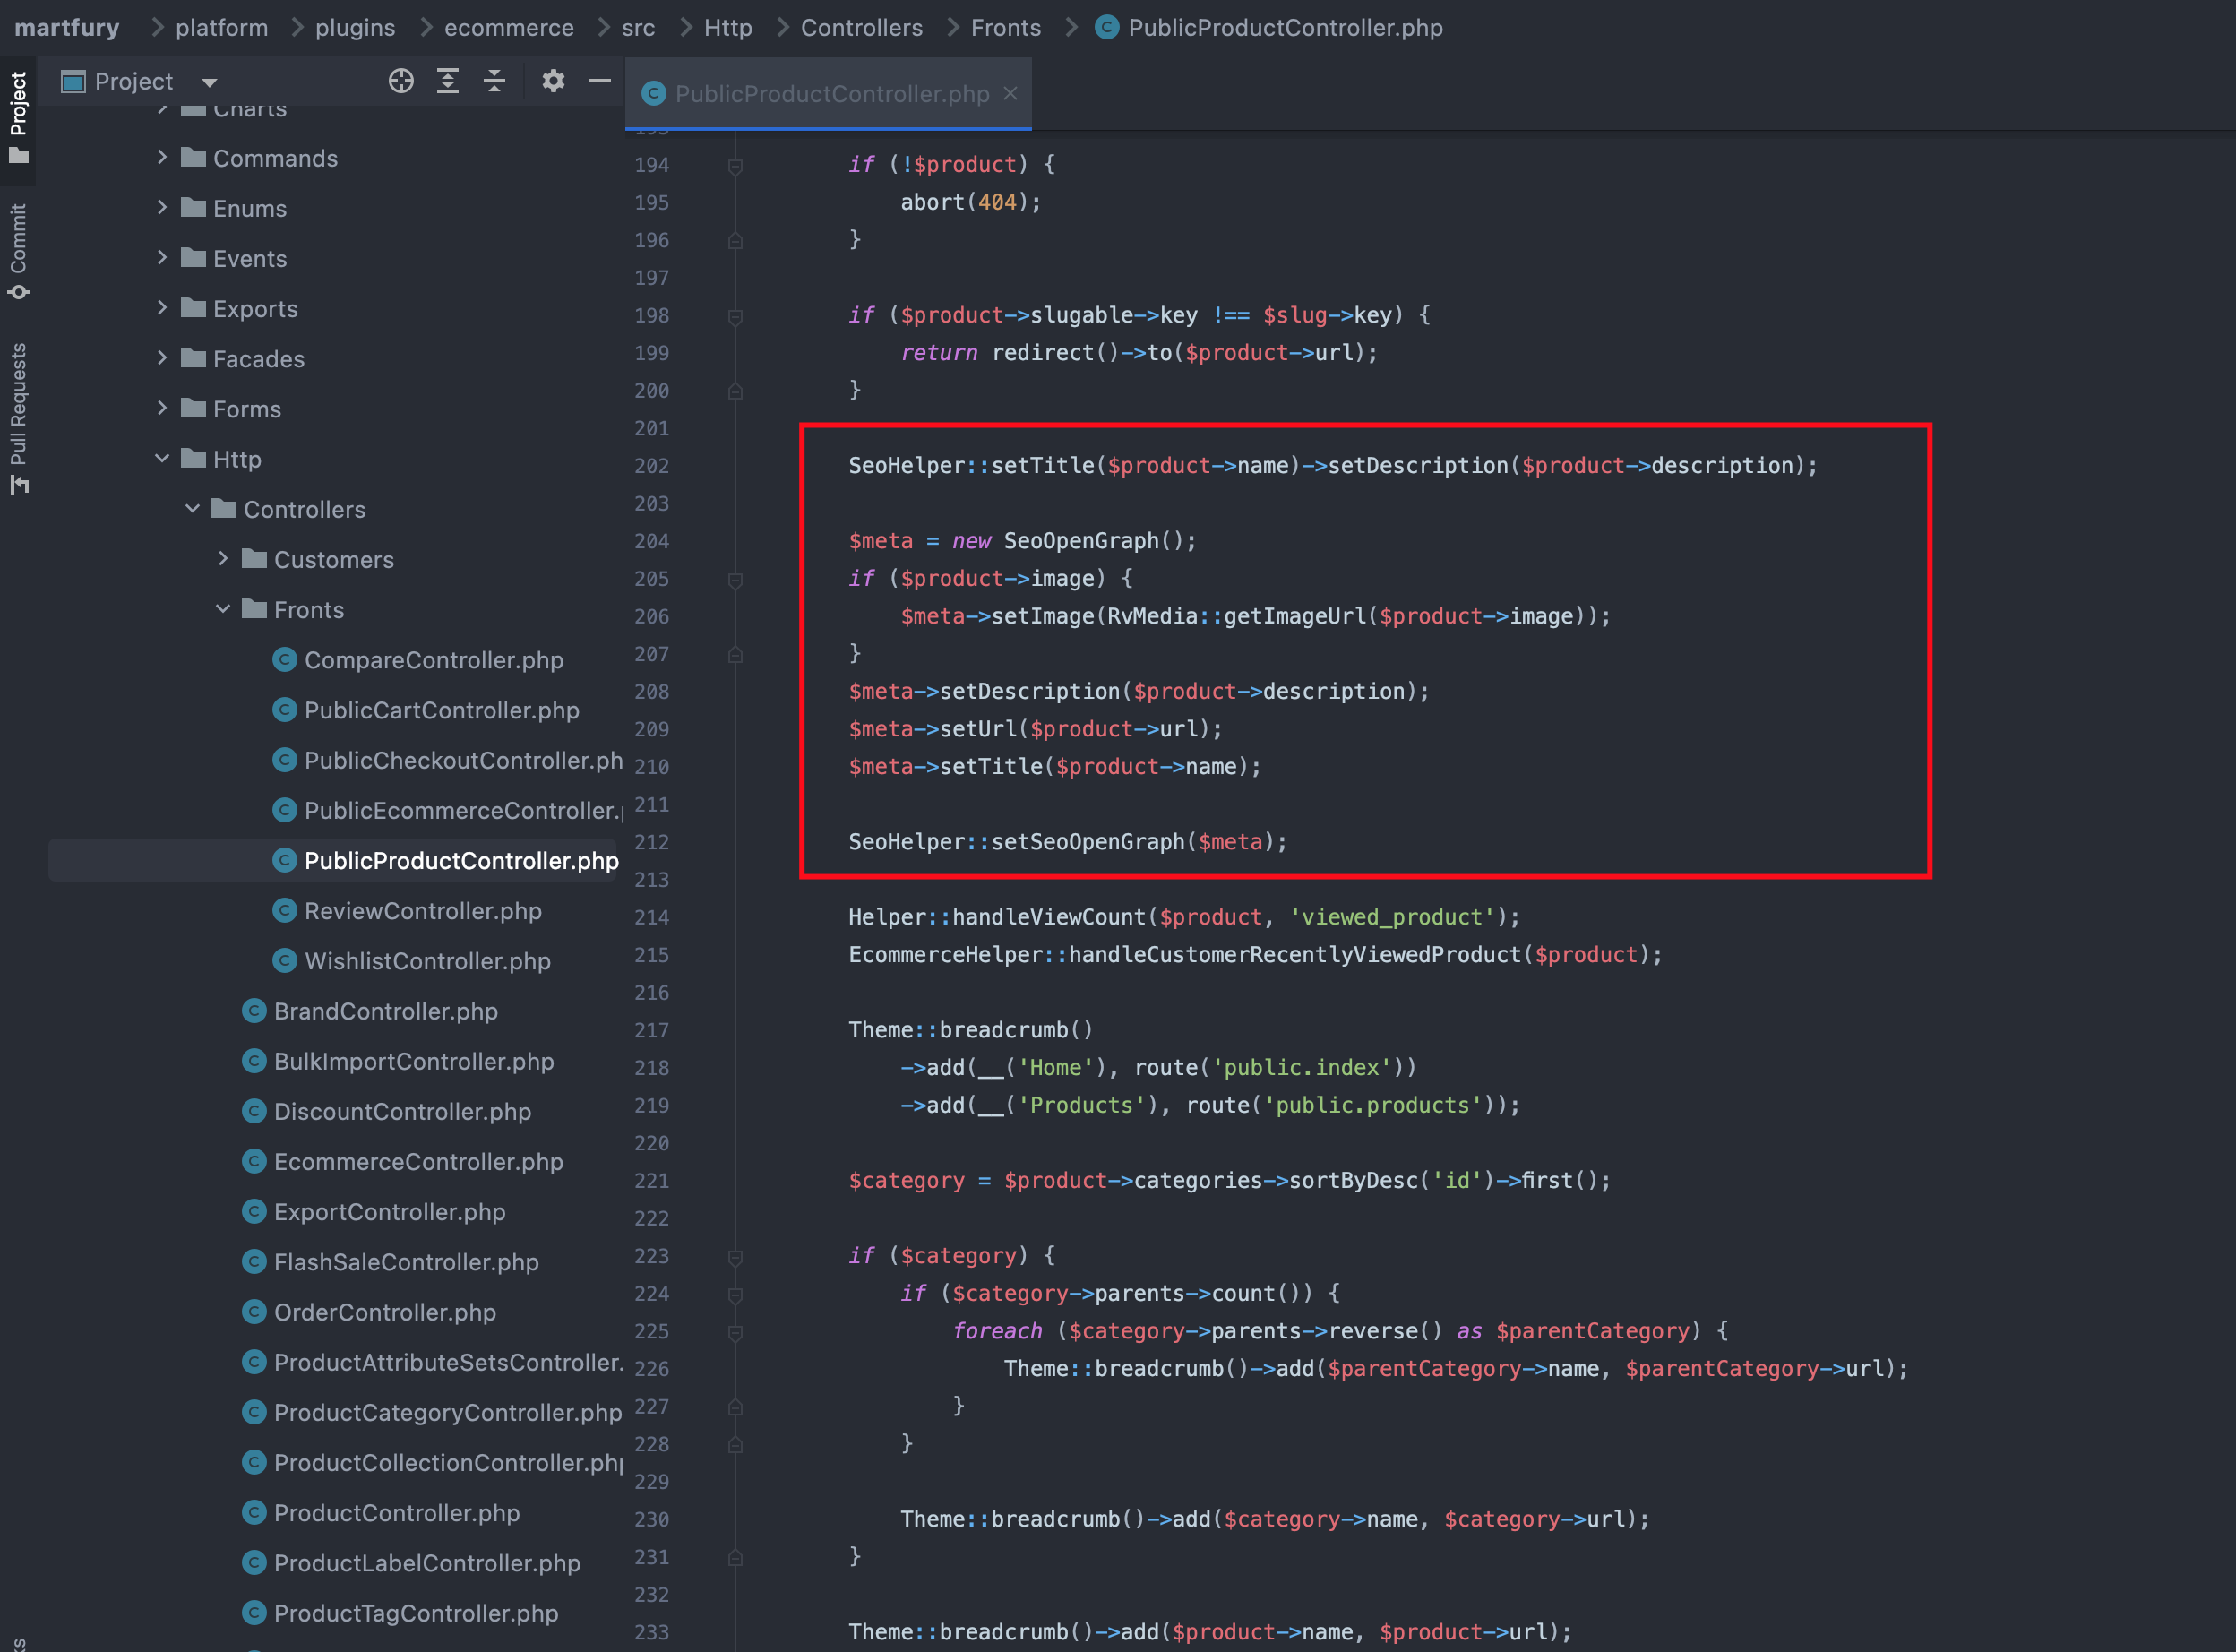Open EcommerceController.php in tree
The height and width of the screenshot is (1652, 2236).
point(403,1161)
